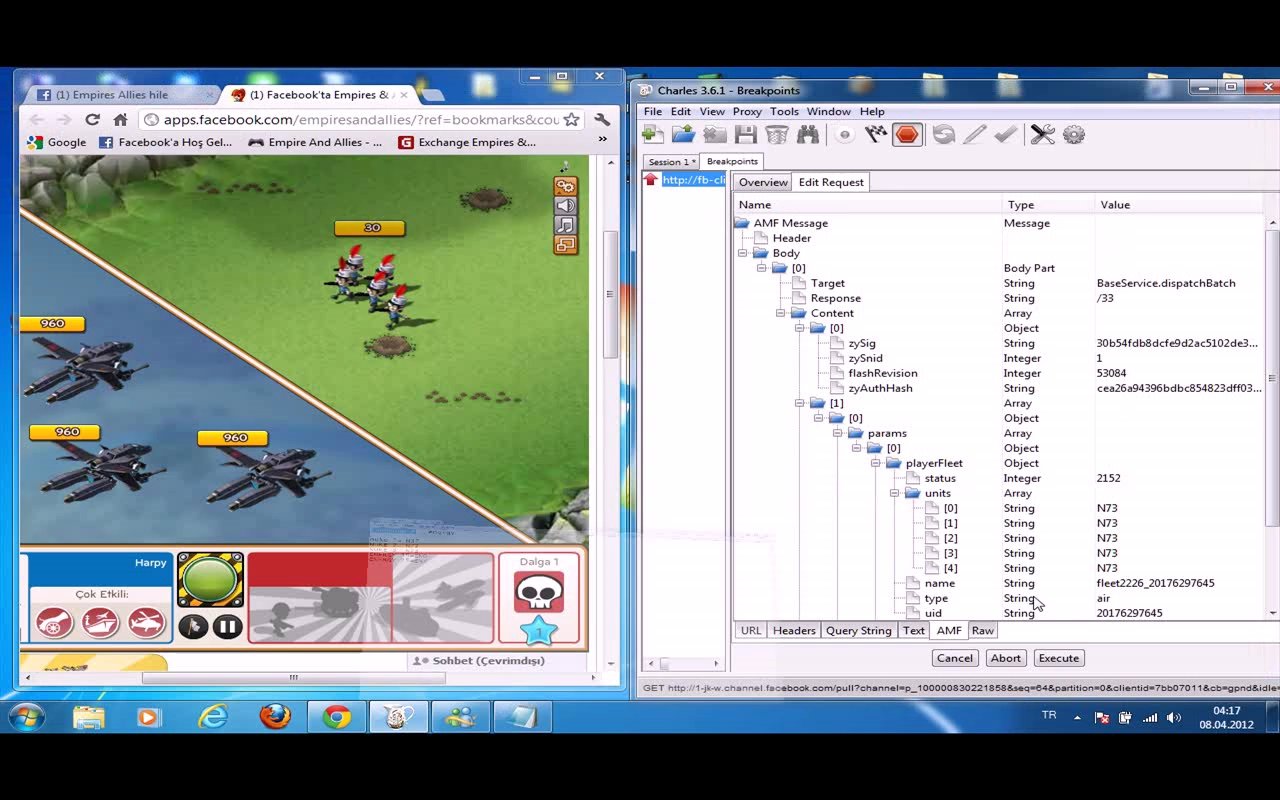The image size is (1280, 800).
Task: Switch to the Session 1 tab
Action: 670,161
